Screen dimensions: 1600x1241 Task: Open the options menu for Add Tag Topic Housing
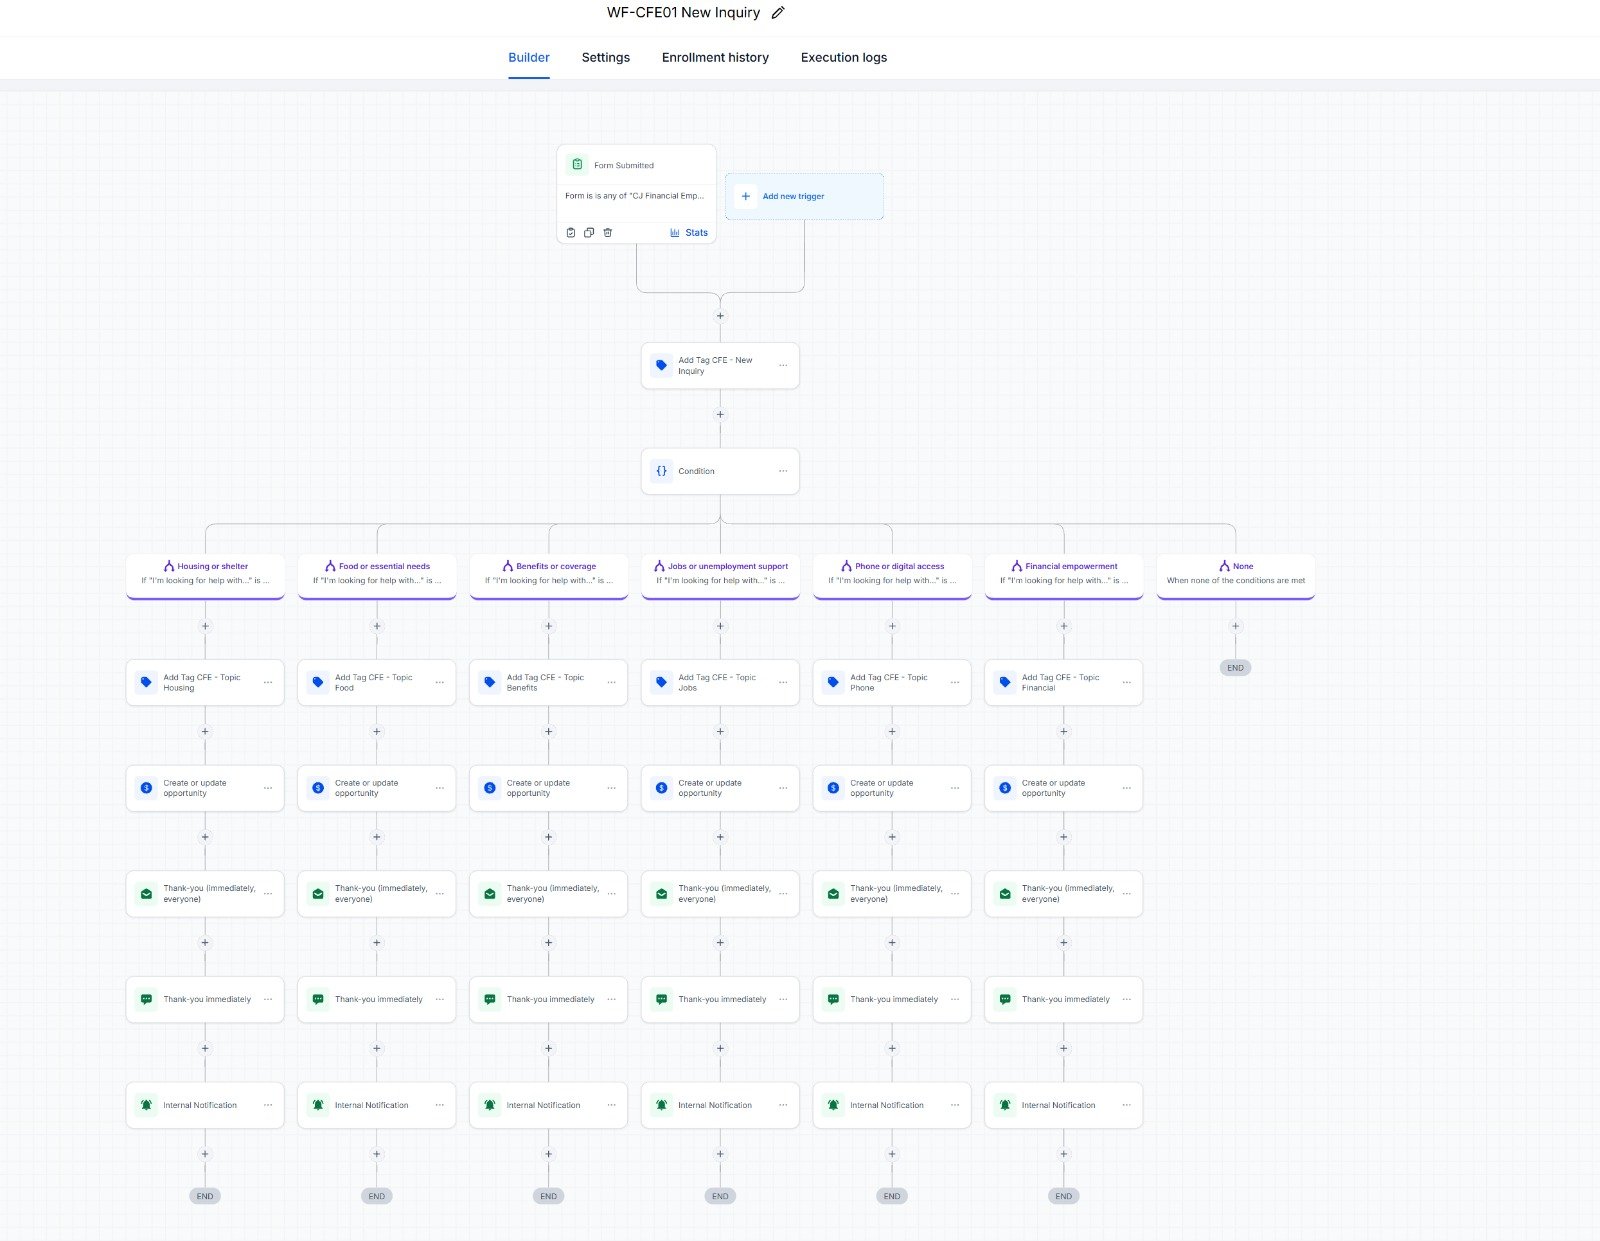[x=268, y=682]
